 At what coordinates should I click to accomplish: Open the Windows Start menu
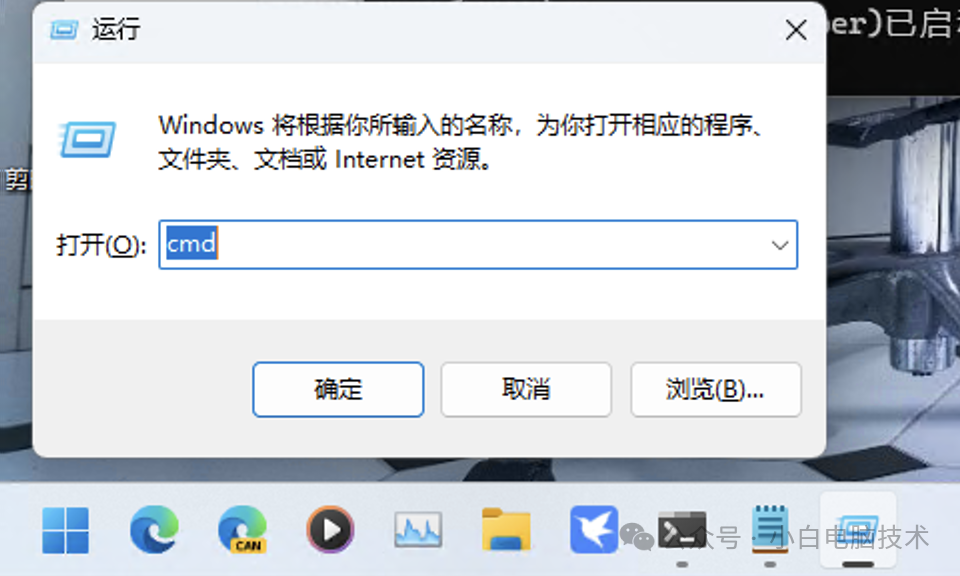tap(66, 530)
